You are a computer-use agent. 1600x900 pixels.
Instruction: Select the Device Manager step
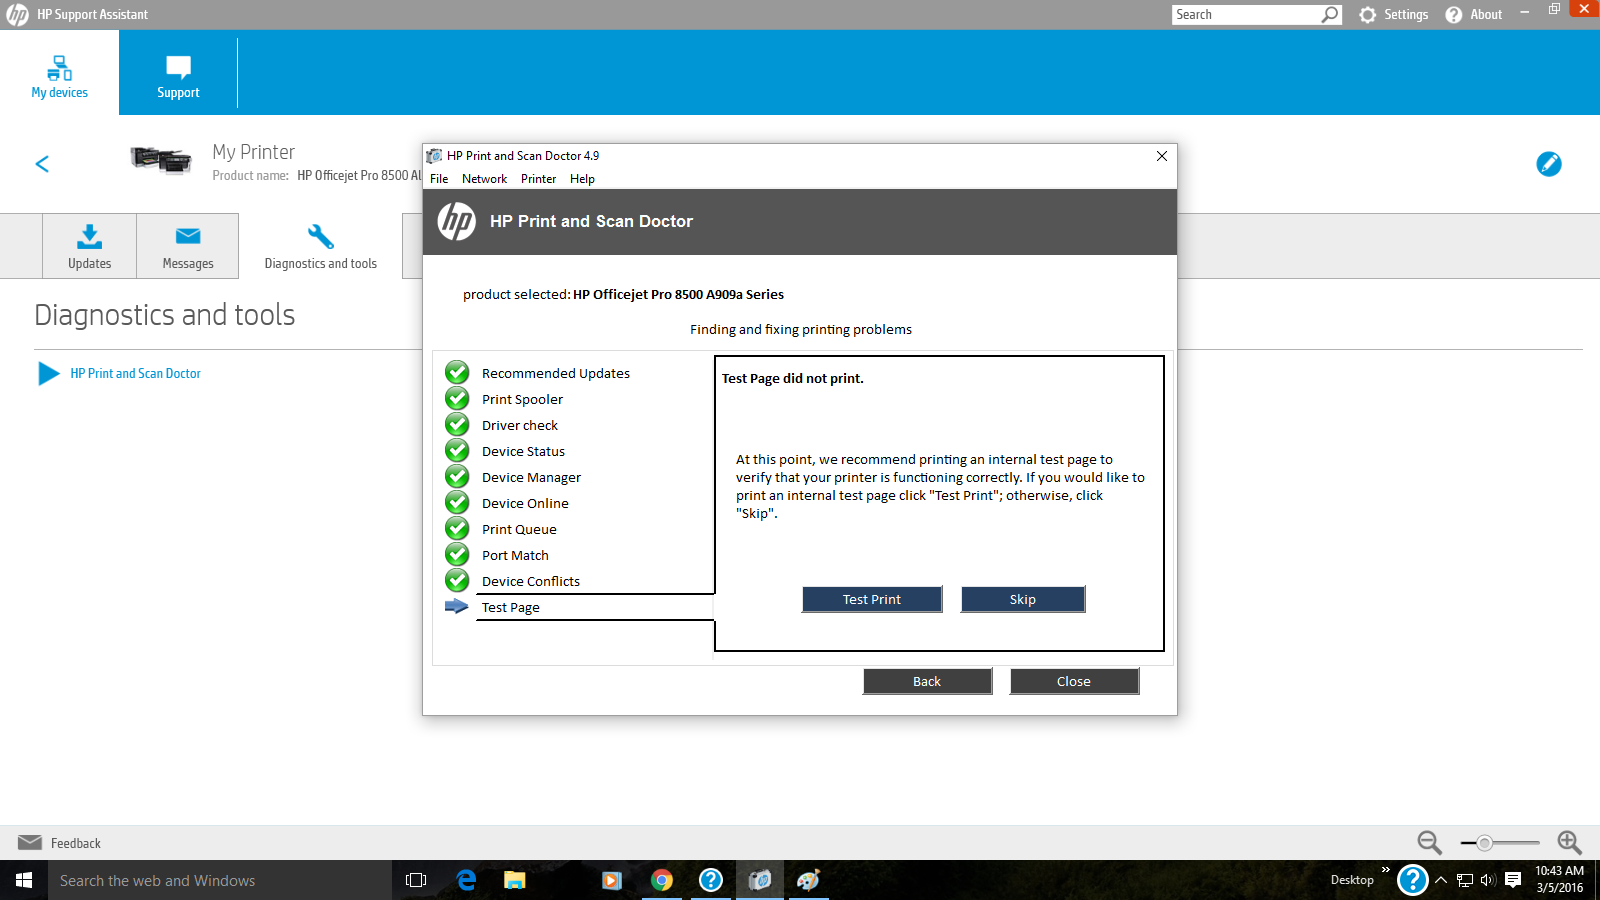[x=531, y=477]
